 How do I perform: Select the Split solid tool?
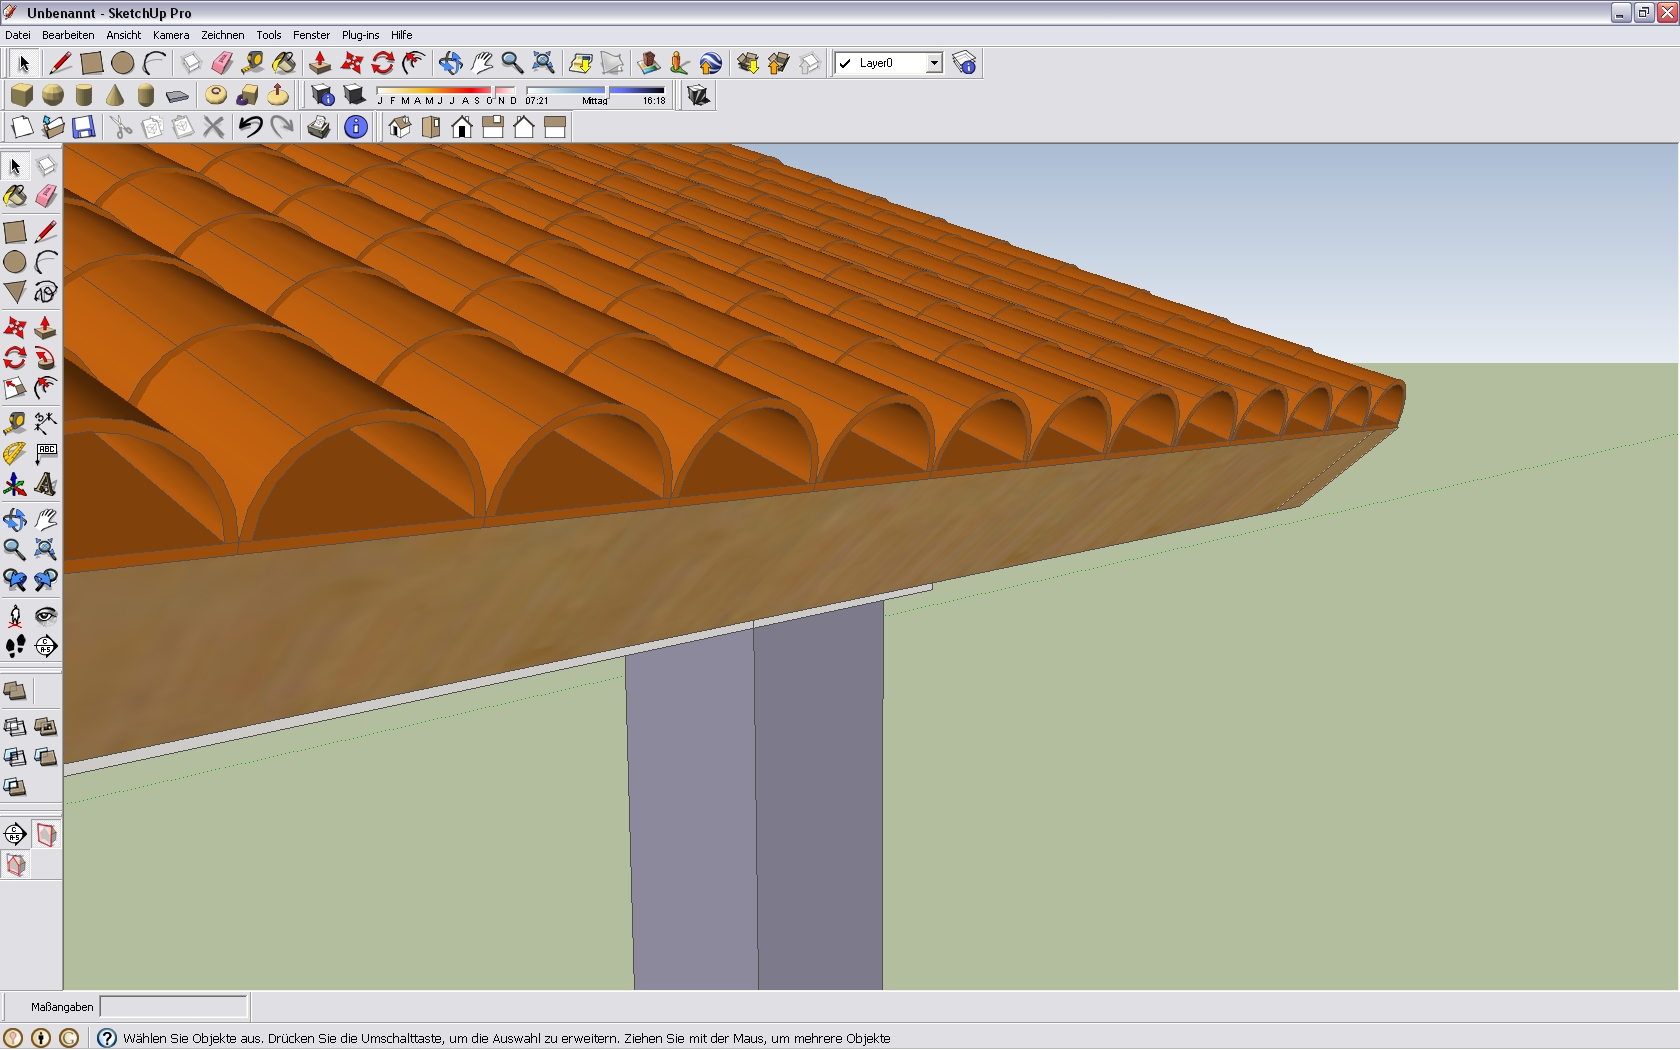[15, 788]
